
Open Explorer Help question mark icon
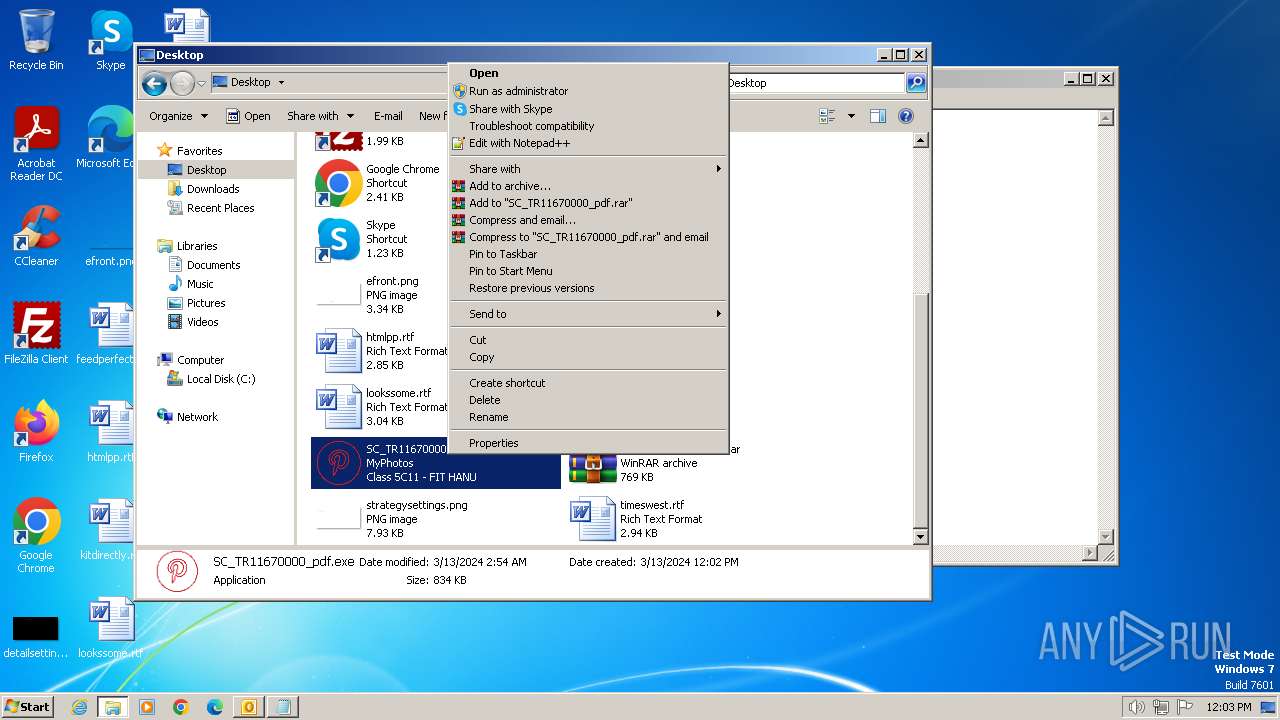[906, 116]
